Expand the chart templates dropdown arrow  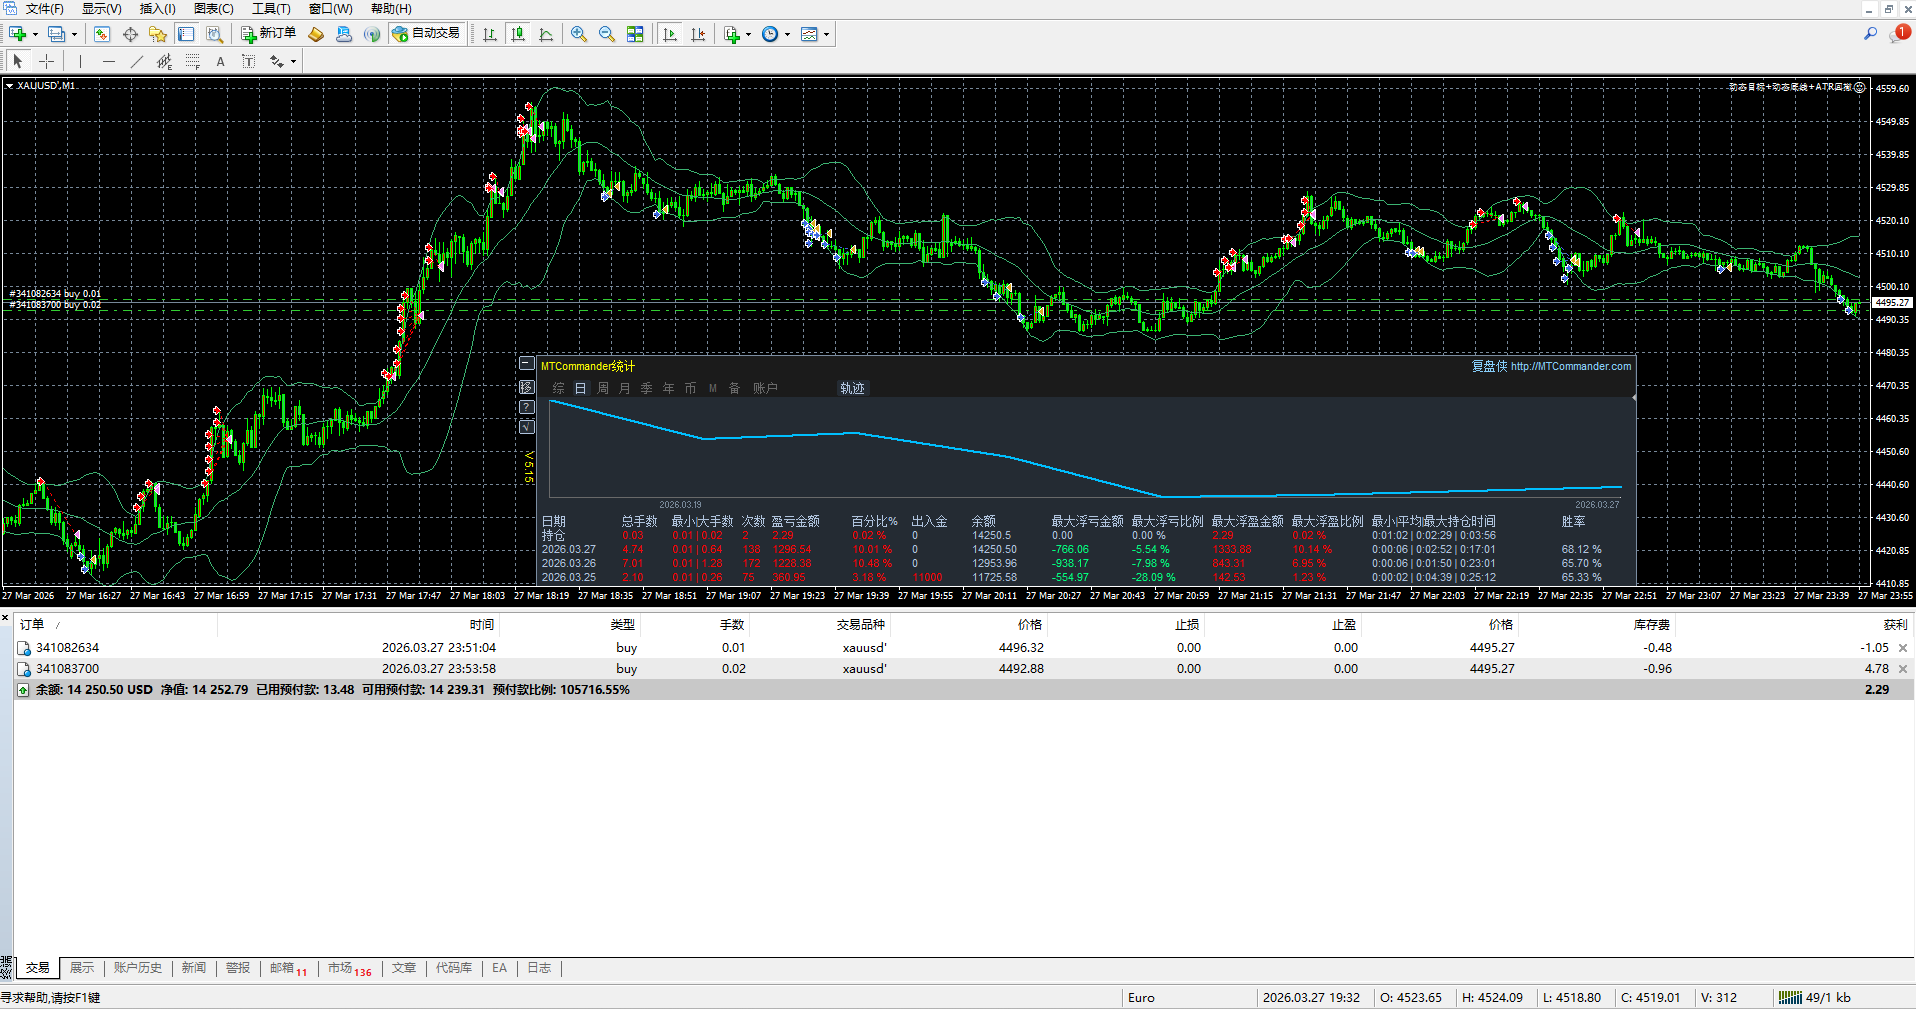(x=827, y=35)
